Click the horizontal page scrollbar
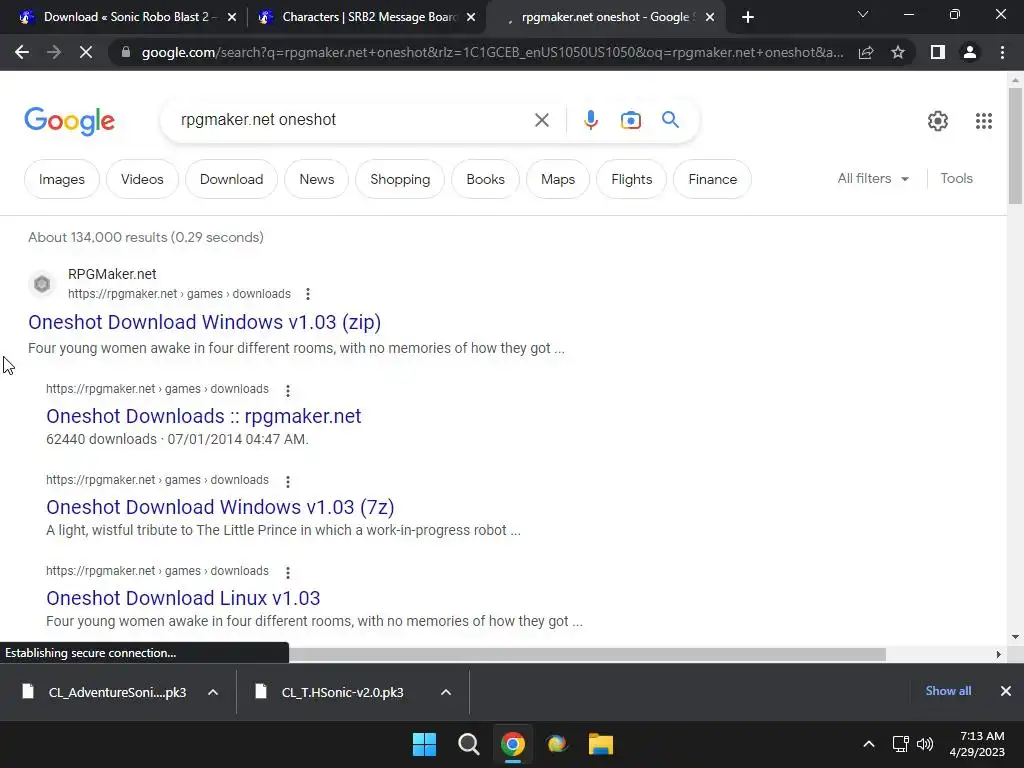 point(586,654)
